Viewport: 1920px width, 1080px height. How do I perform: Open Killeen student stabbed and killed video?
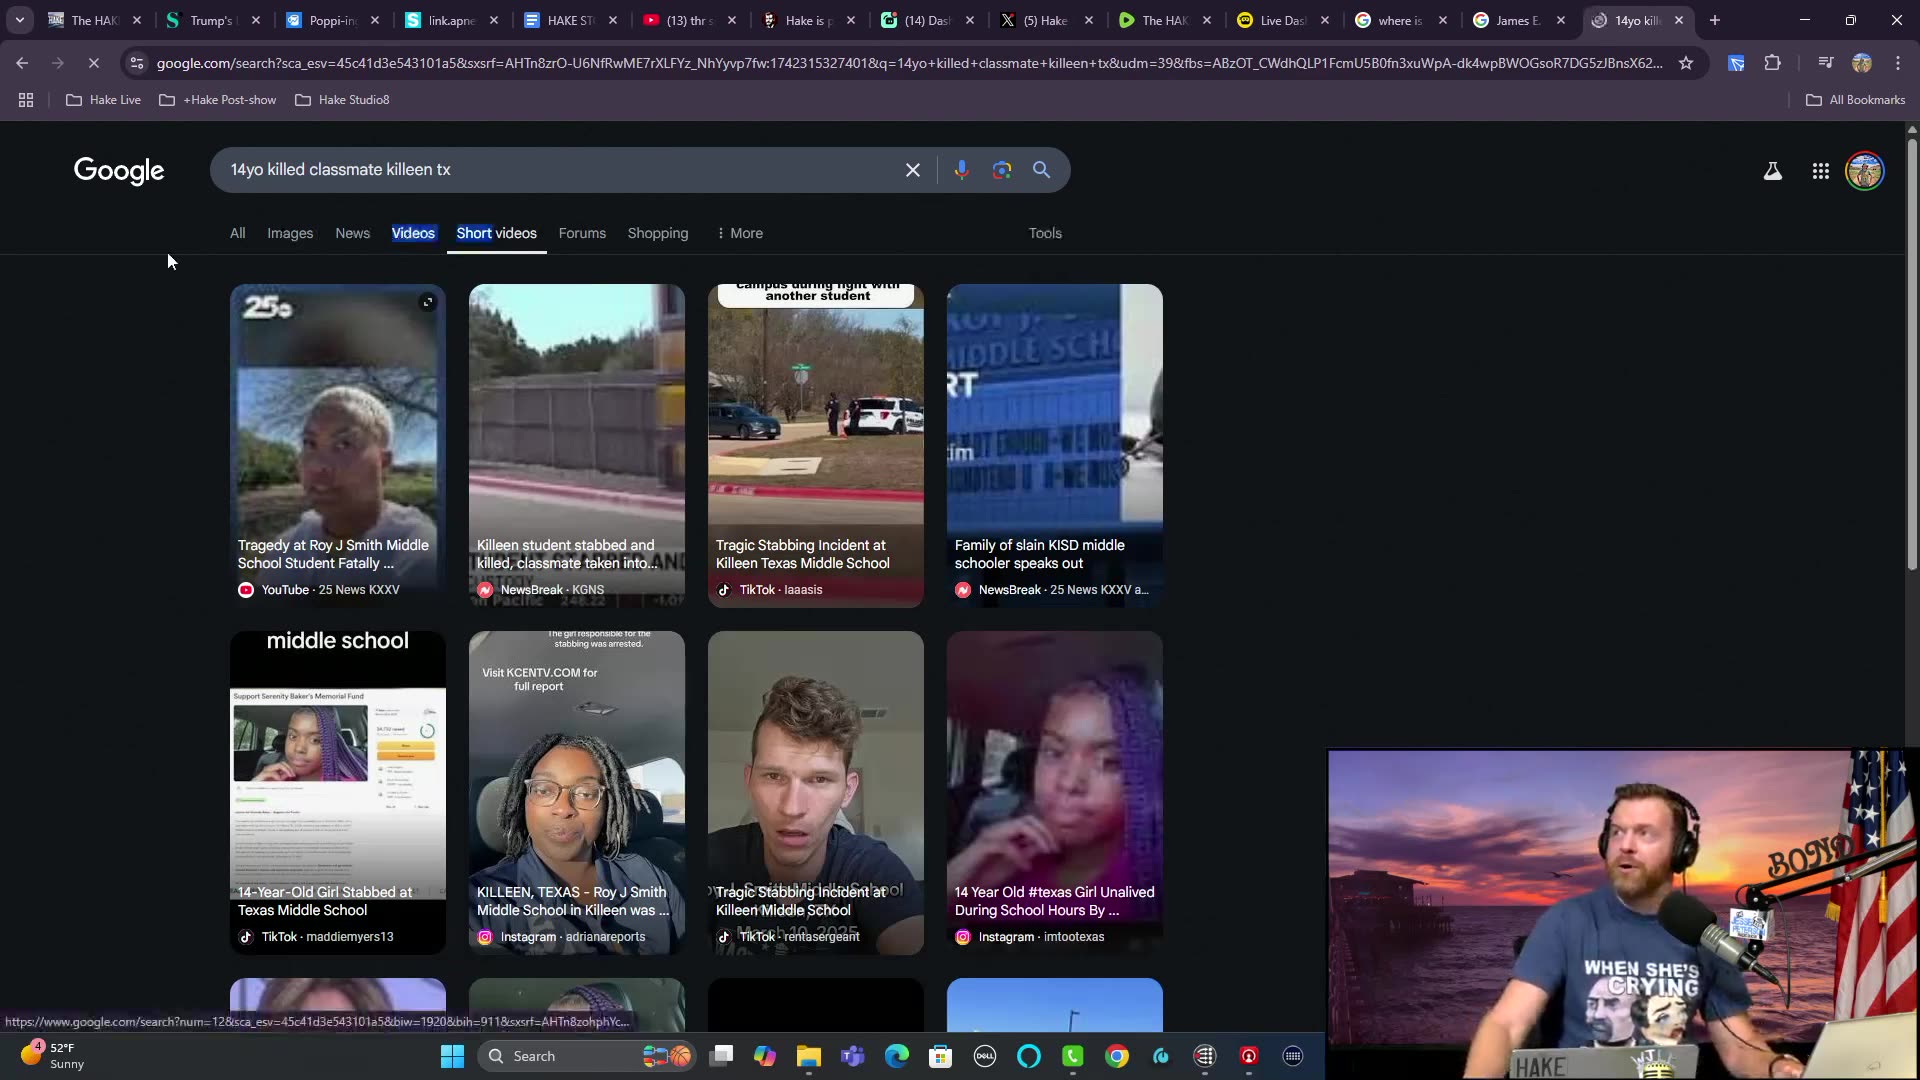click(577, 446)
